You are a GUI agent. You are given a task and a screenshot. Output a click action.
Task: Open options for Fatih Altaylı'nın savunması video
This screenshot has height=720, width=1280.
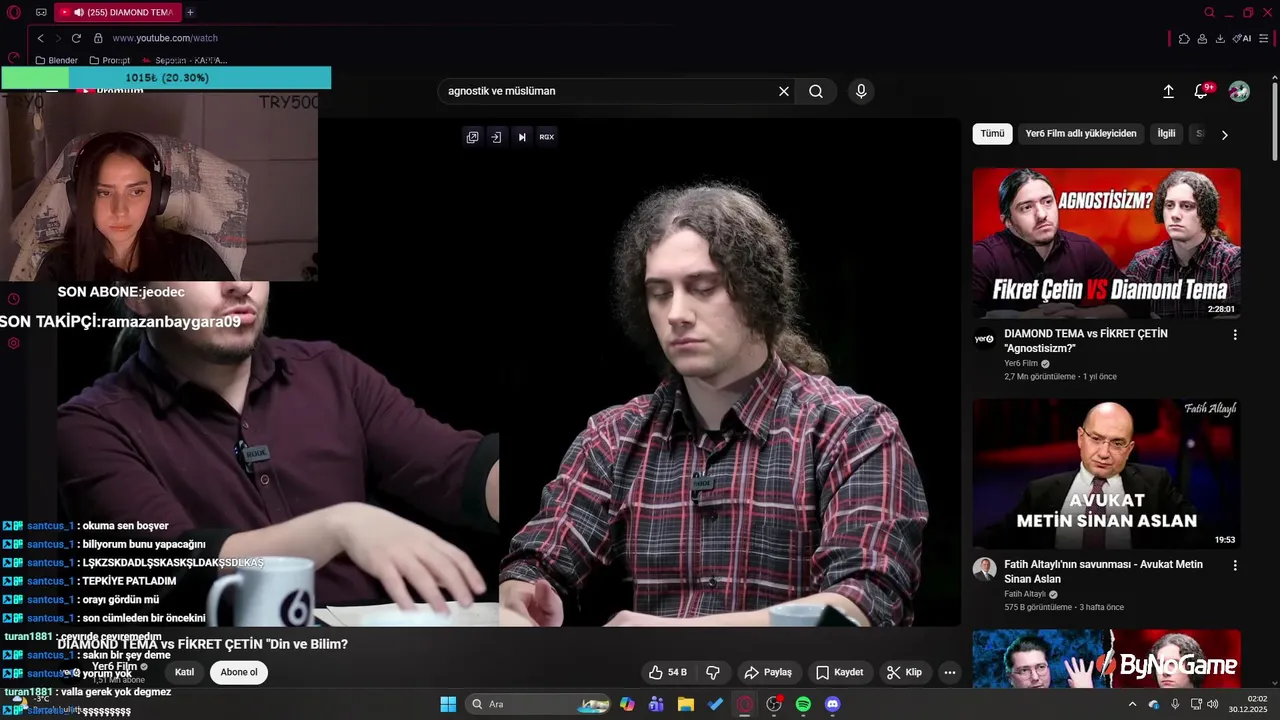1235,566
